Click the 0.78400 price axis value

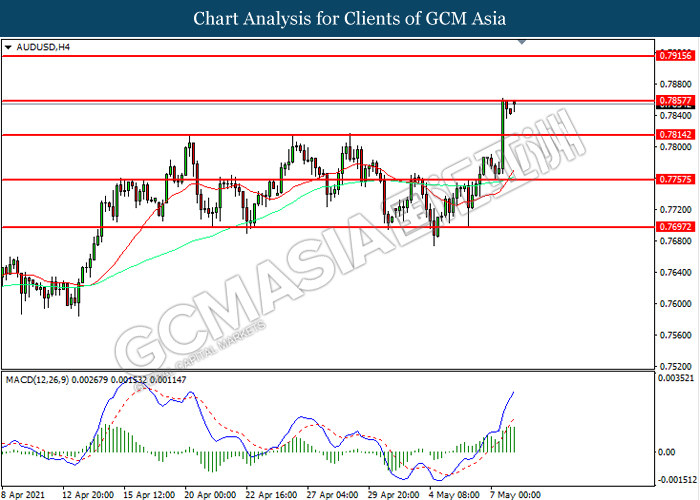click(676, 115)
